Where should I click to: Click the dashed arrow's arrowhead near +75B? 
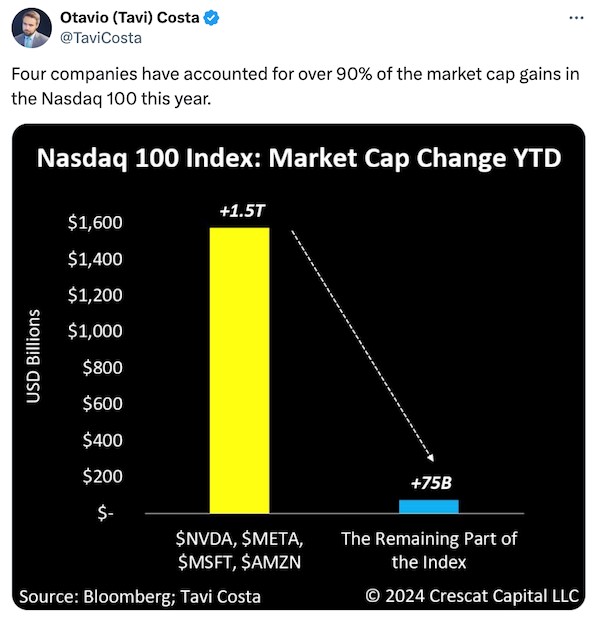(x=430, y=457)
